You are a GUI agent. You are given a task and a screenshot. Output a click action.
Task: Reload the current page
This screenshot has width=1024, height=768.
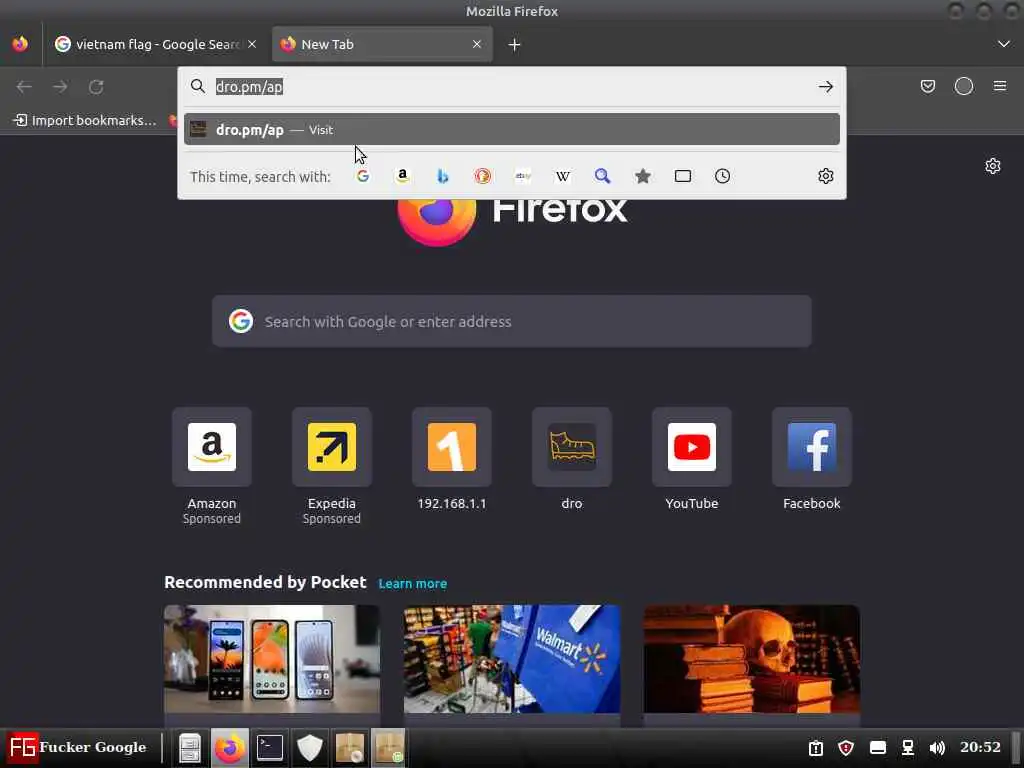coord(96,87)
